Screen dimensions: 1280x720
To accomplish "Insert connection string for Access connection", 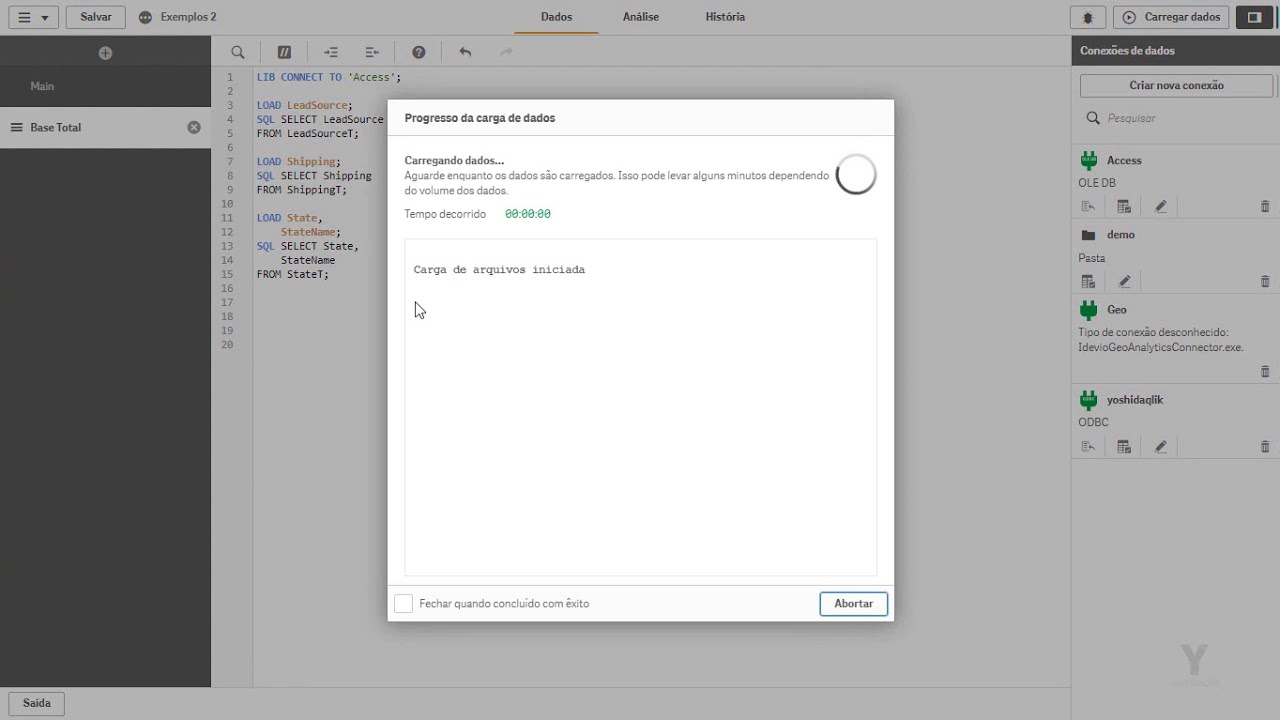I will click(1088, 207).
